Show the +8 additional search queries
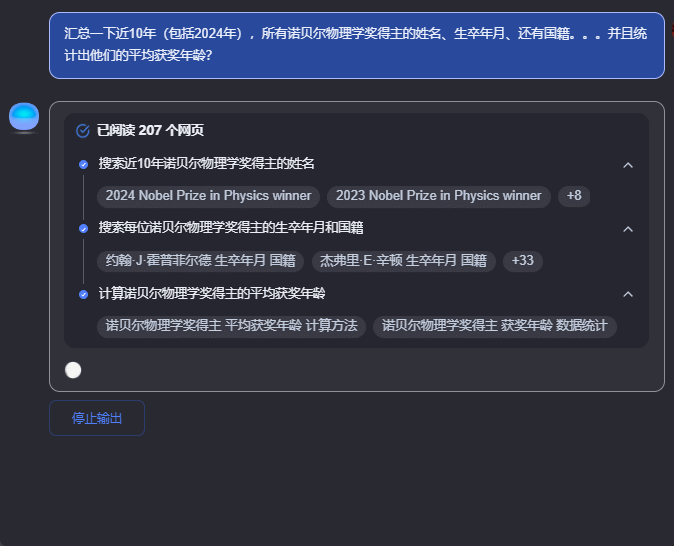674x546 pixels. 574,196
